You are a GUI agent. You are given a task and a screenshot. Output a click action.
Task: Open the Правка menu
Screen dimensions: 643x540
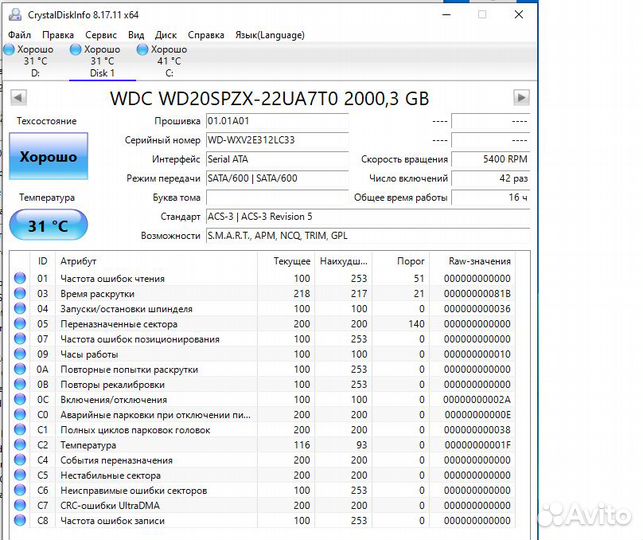point(58,35)
